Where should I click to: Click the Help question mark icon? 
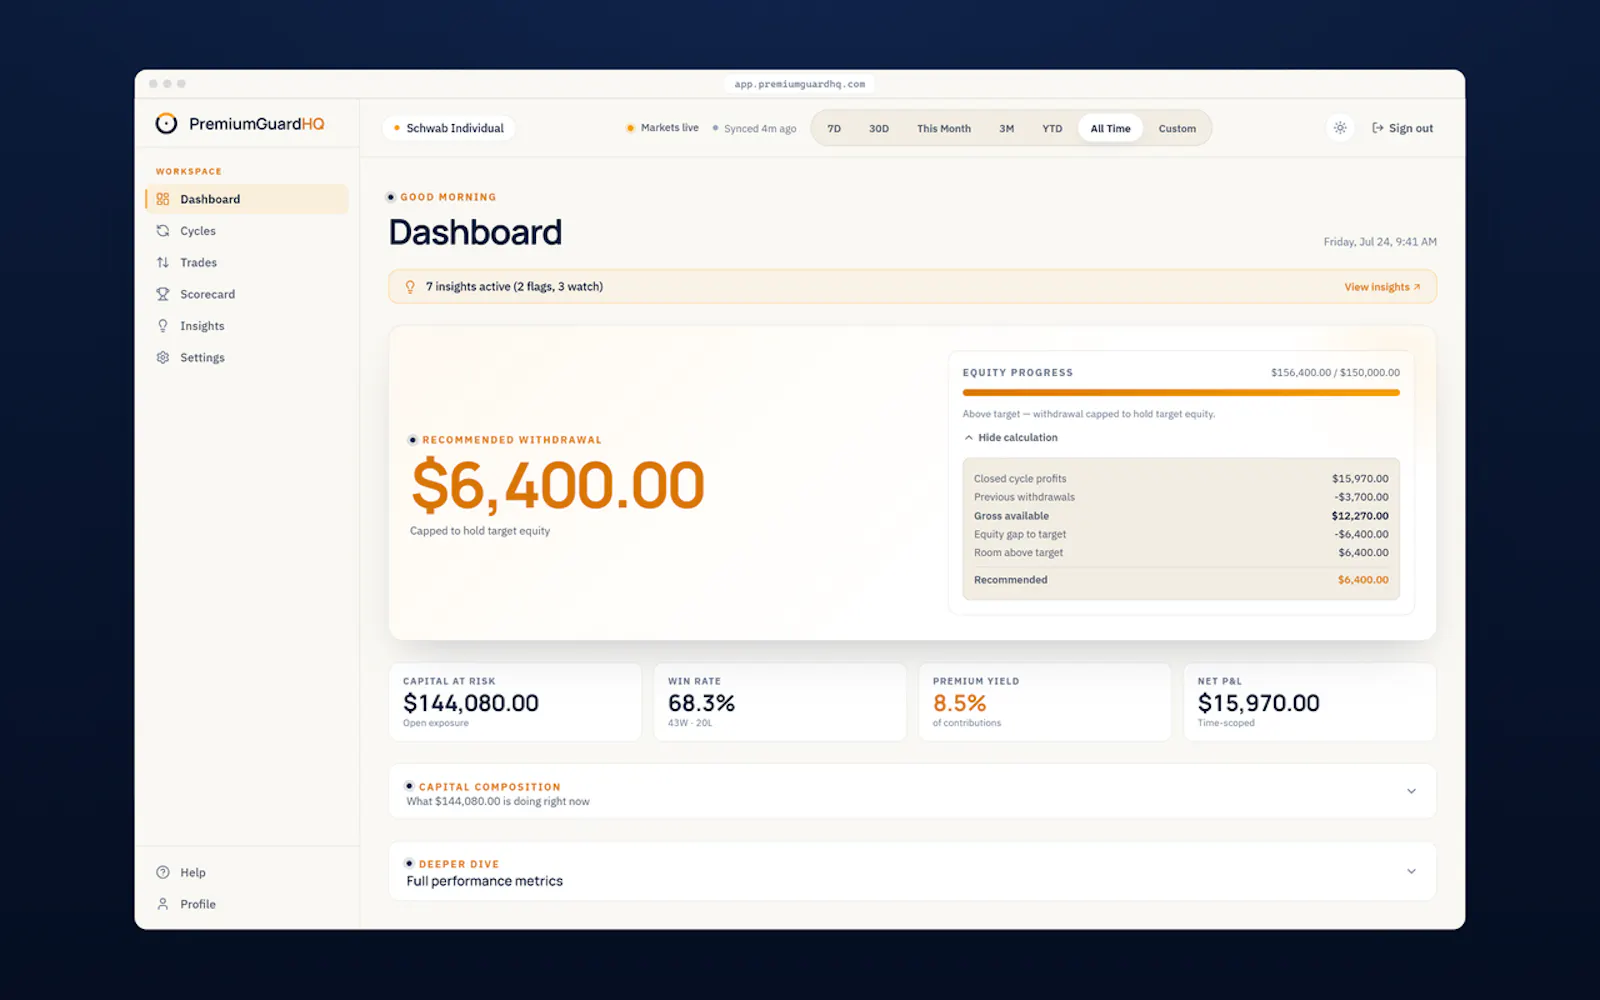163,872
